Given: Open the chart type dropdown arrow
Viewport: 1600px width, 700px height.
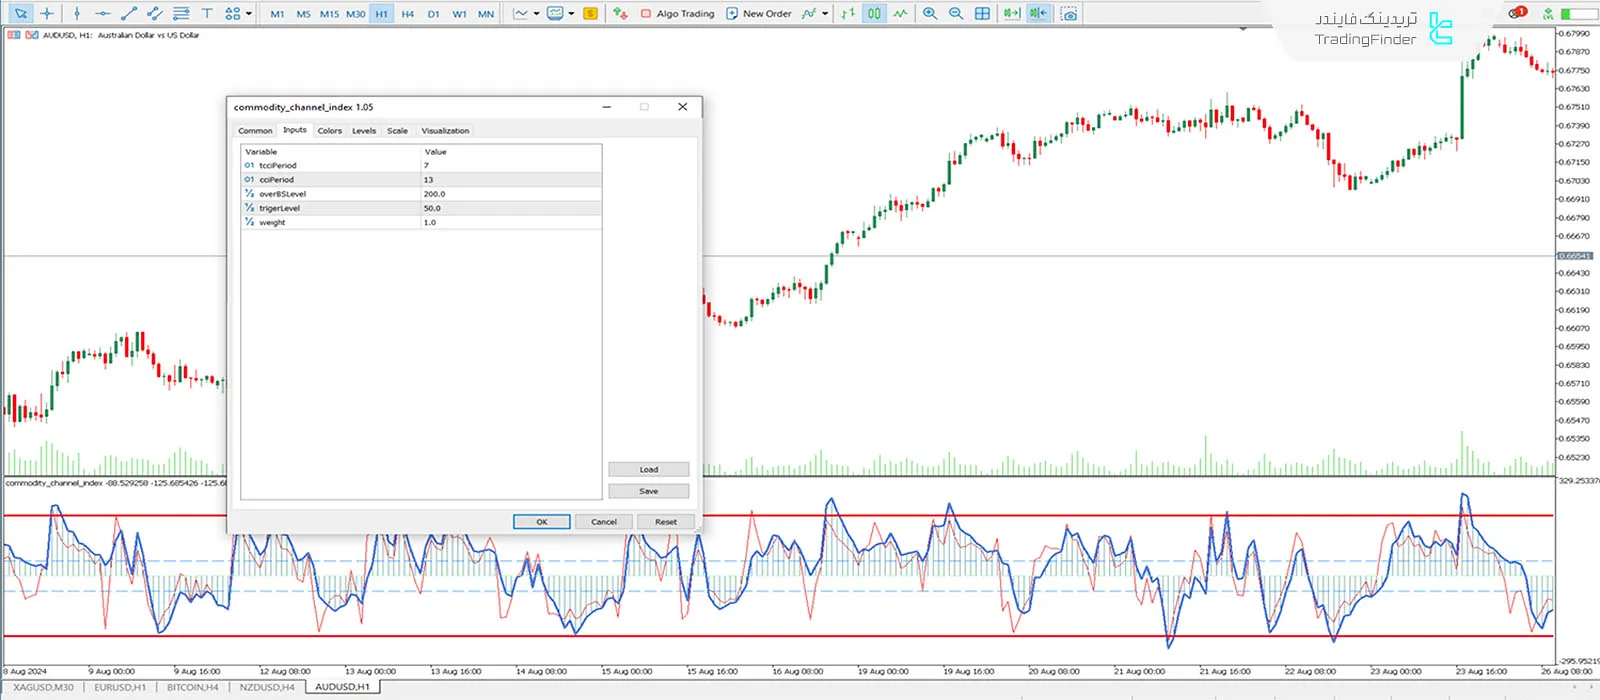Looking at the screenshot, I should coord(537,14).
